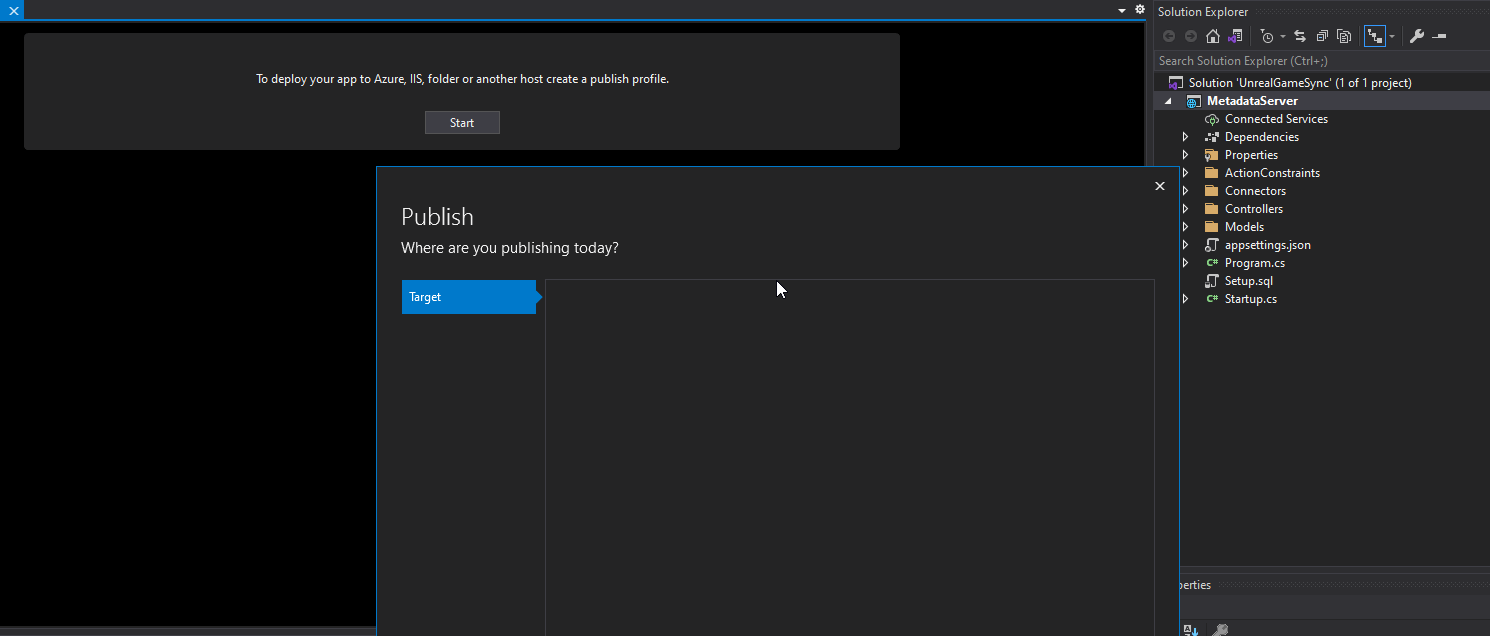This screenshot has width=1490, height=636.
Task: Enable Track Active Item in Solution Explorer
Action: click(1377, 36)
